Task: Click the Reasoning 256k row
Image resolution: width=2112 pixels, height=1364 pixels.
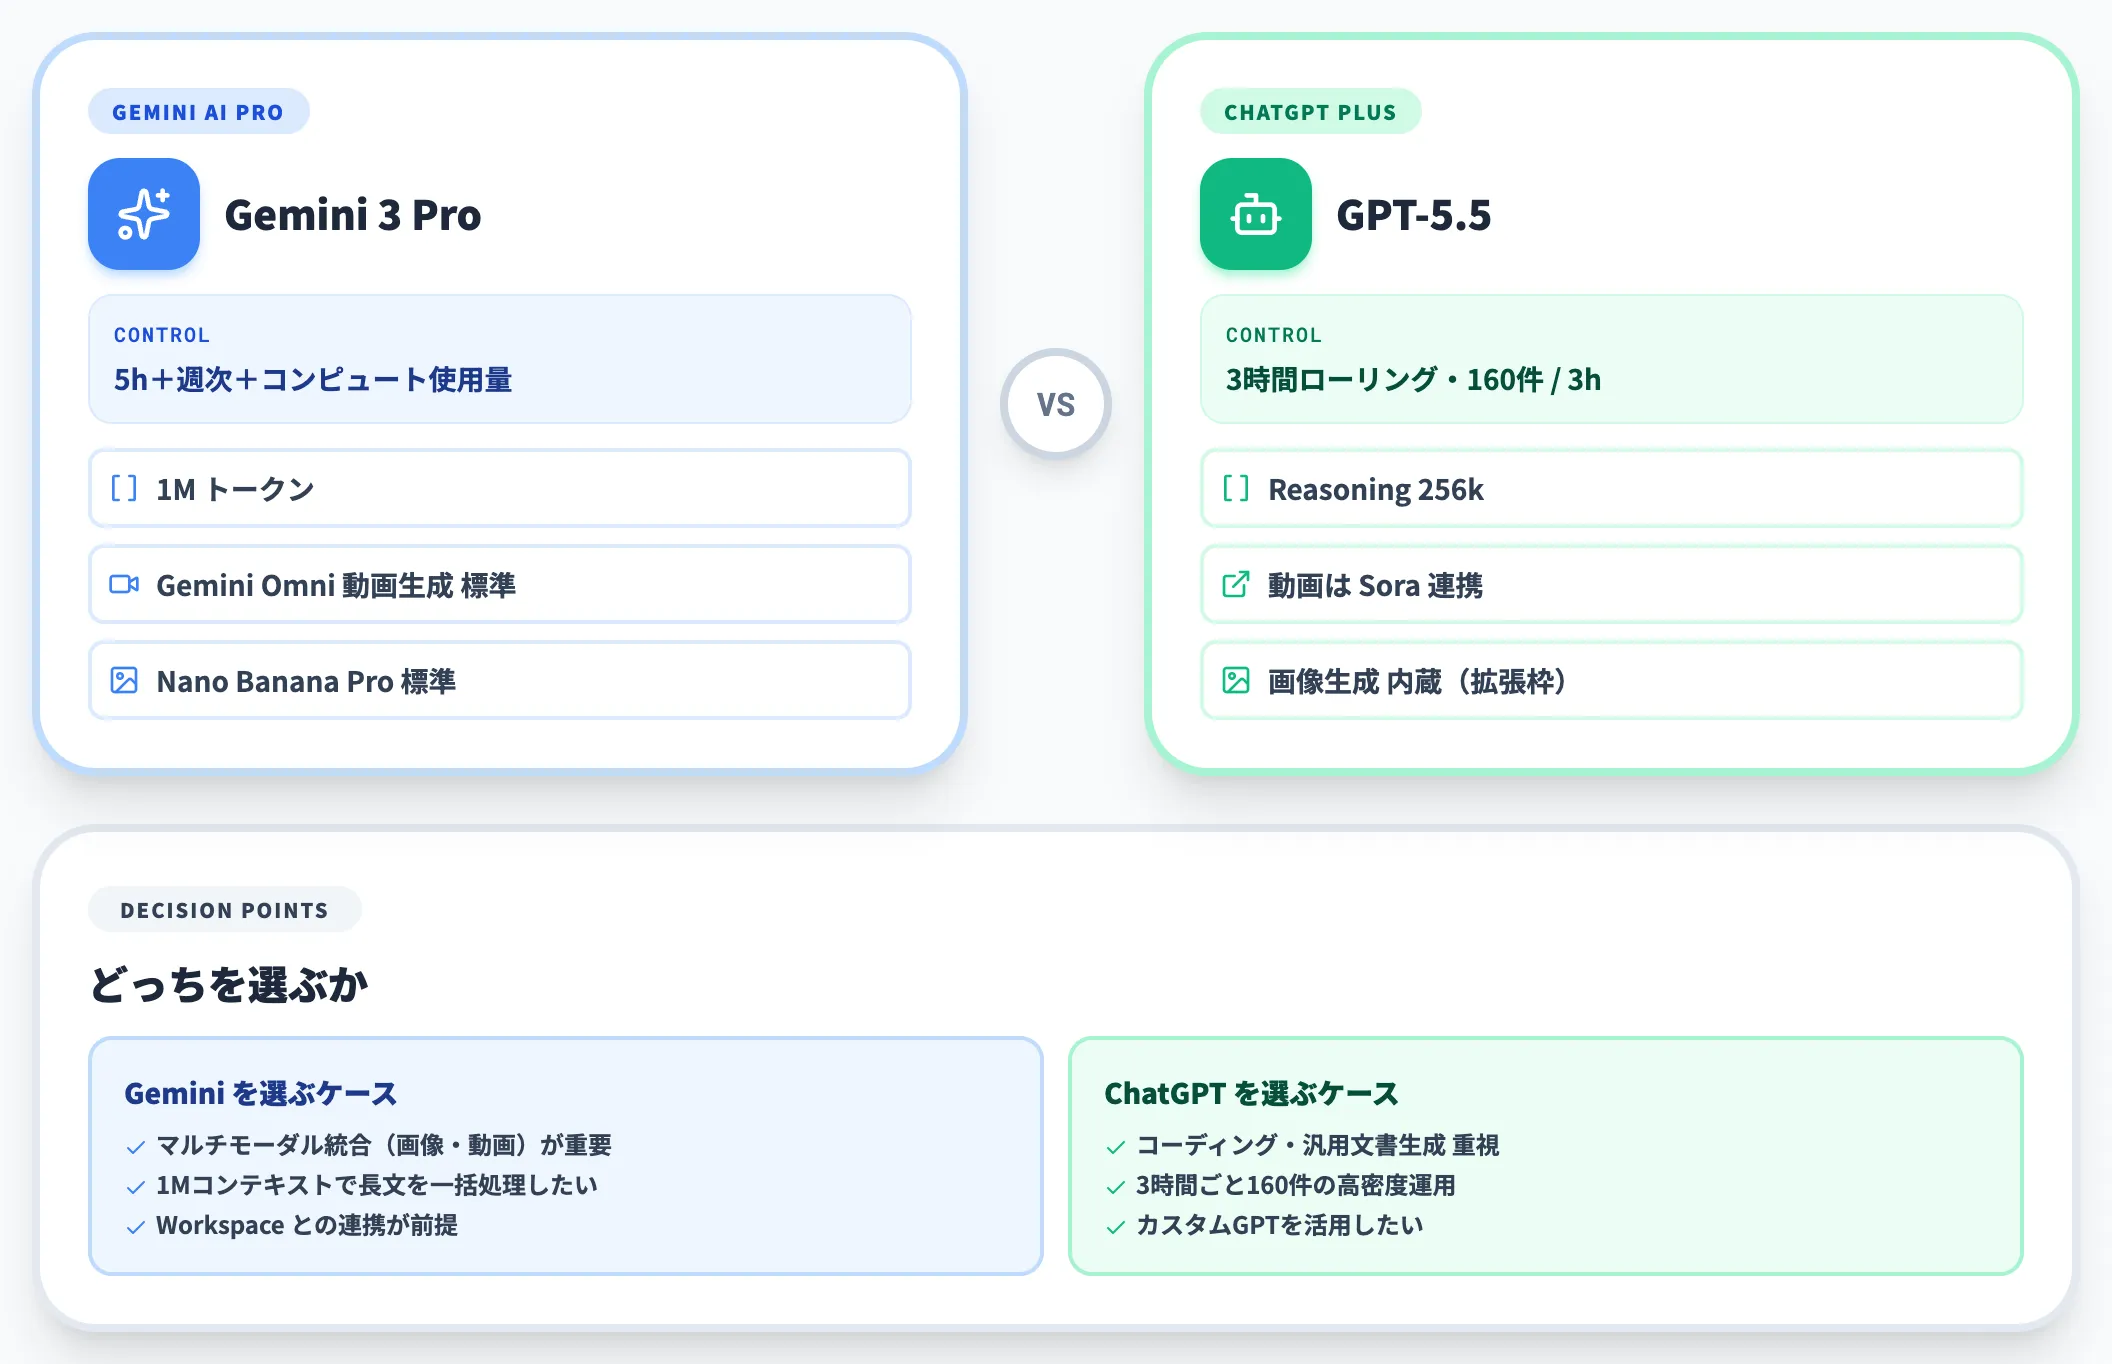Action: pos(1612,488)
